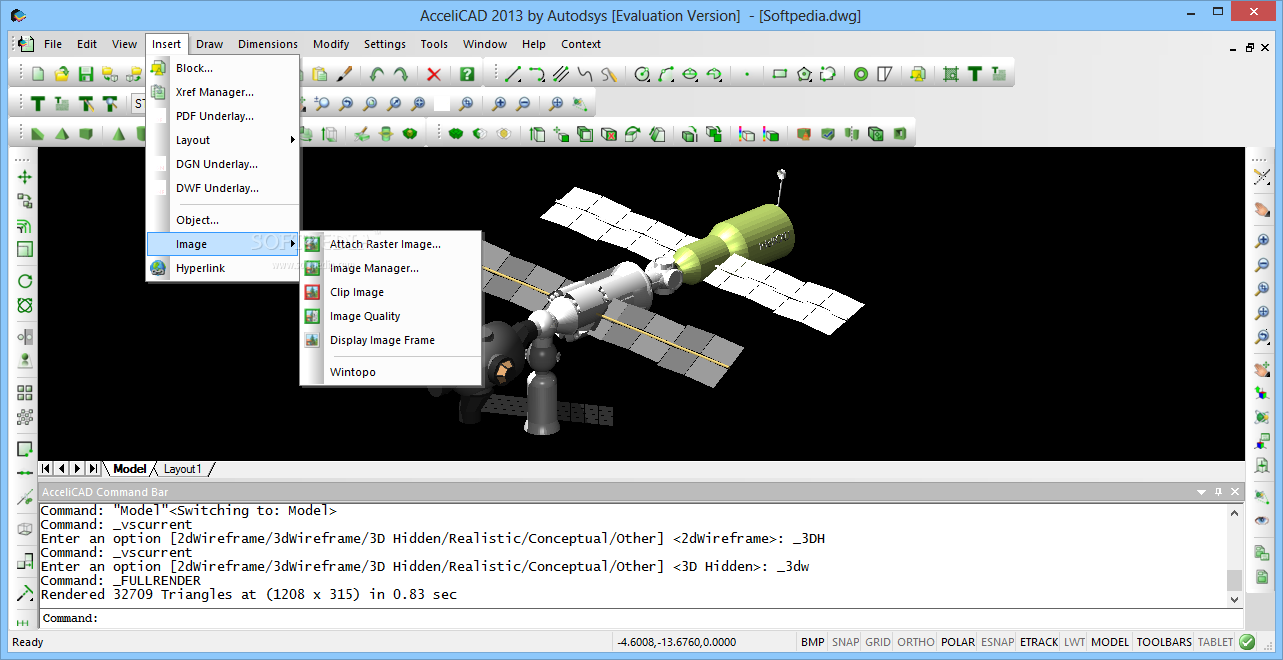Toggle ESNAP in the status bar
This screenshot has height=660, width=1283.
click(997, 642)
